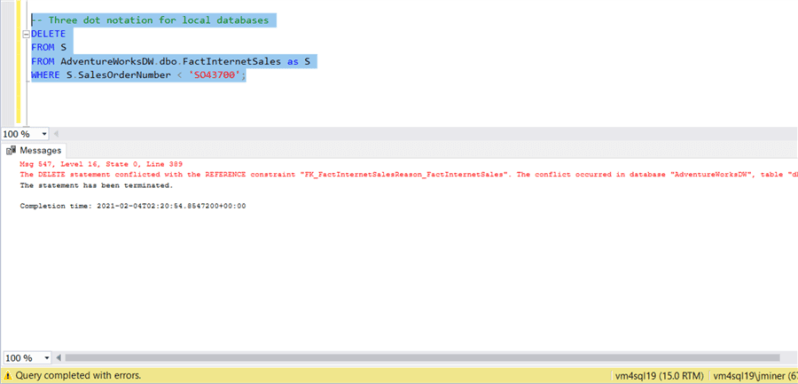
Task: Click the vm4sql19\jminer login status item
Action: pyautogui.click(x=755, y=376)
